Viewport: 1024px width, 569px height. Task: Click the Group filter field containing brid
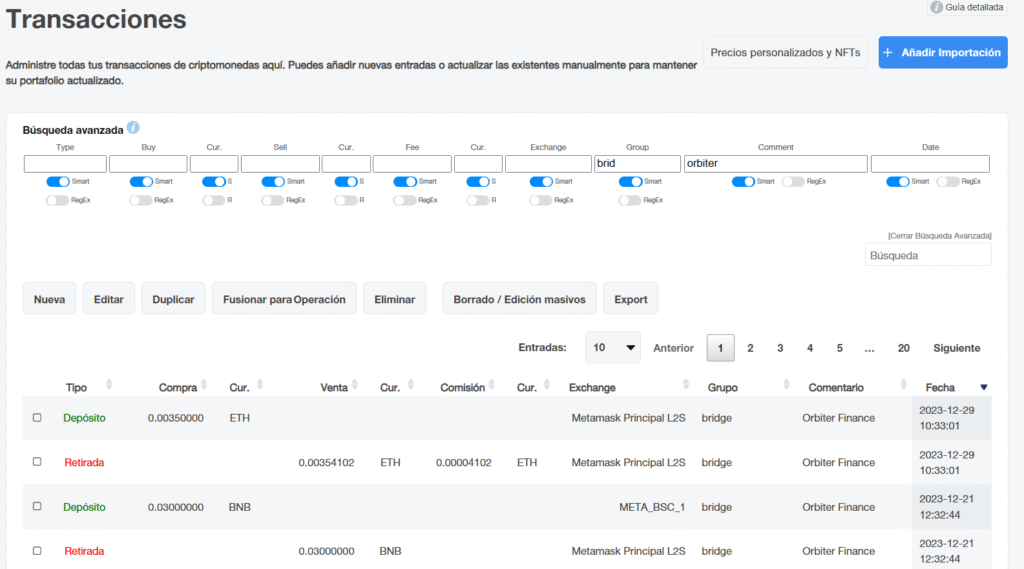[x=637, y=163]
